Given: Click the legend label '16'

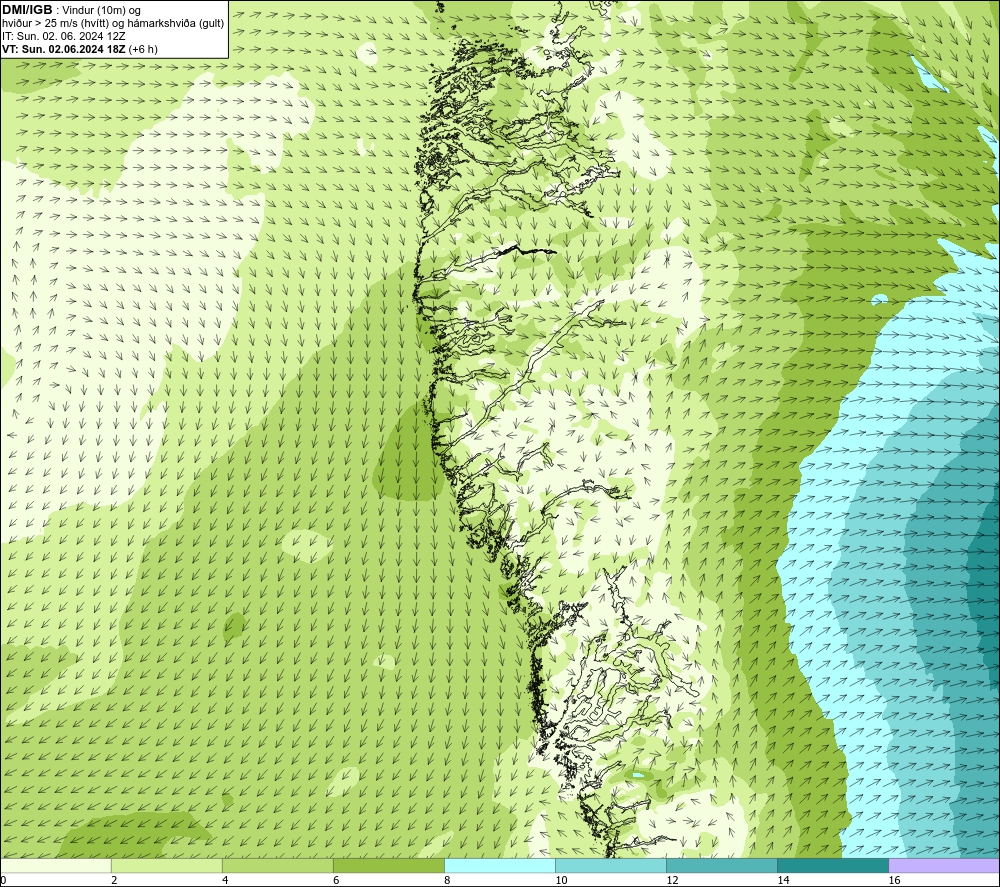Looking at the screenshot, I should (x=893, y=881).
